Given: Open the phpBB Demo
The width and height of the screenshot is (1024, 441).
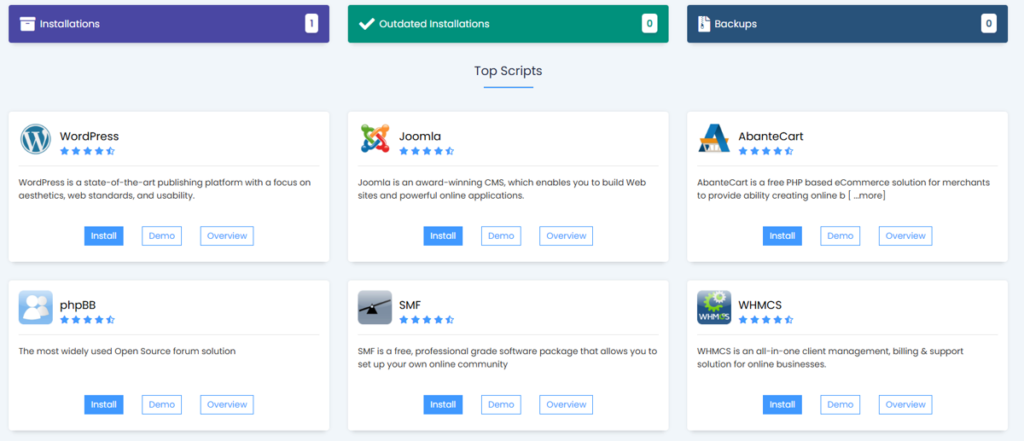Looking at the screenshot, I should (162, 404).
